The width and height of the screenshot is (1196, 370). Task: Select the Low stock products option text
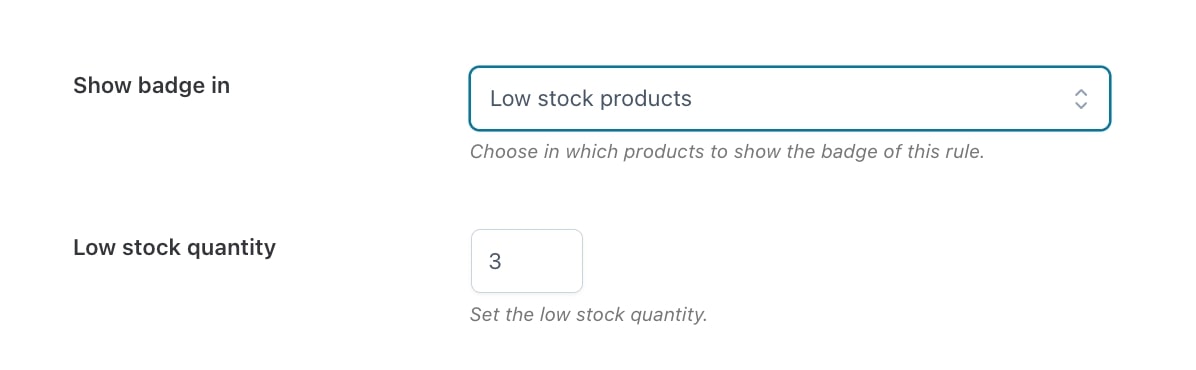[590, 98]
